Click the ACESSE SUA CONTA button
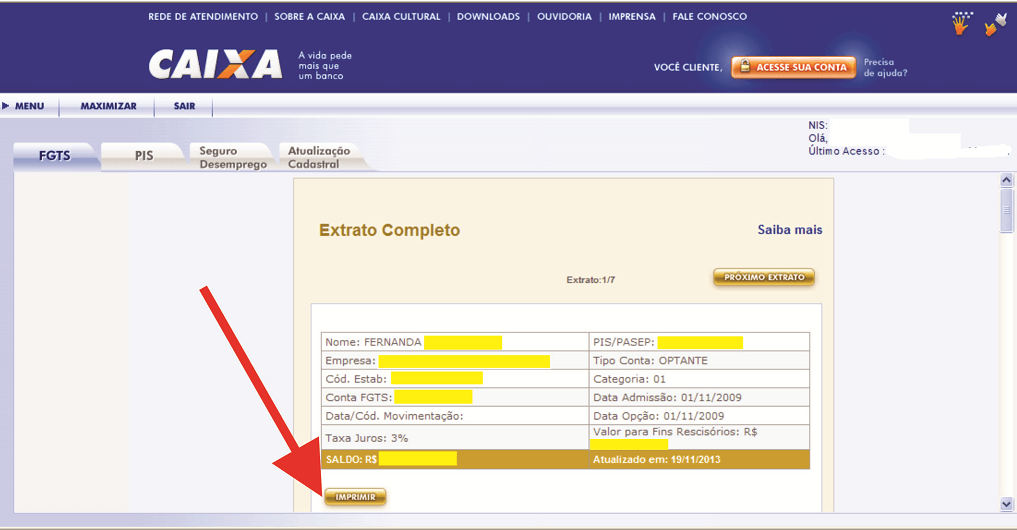The image size is (1017, 530). [x=794, y=67]
